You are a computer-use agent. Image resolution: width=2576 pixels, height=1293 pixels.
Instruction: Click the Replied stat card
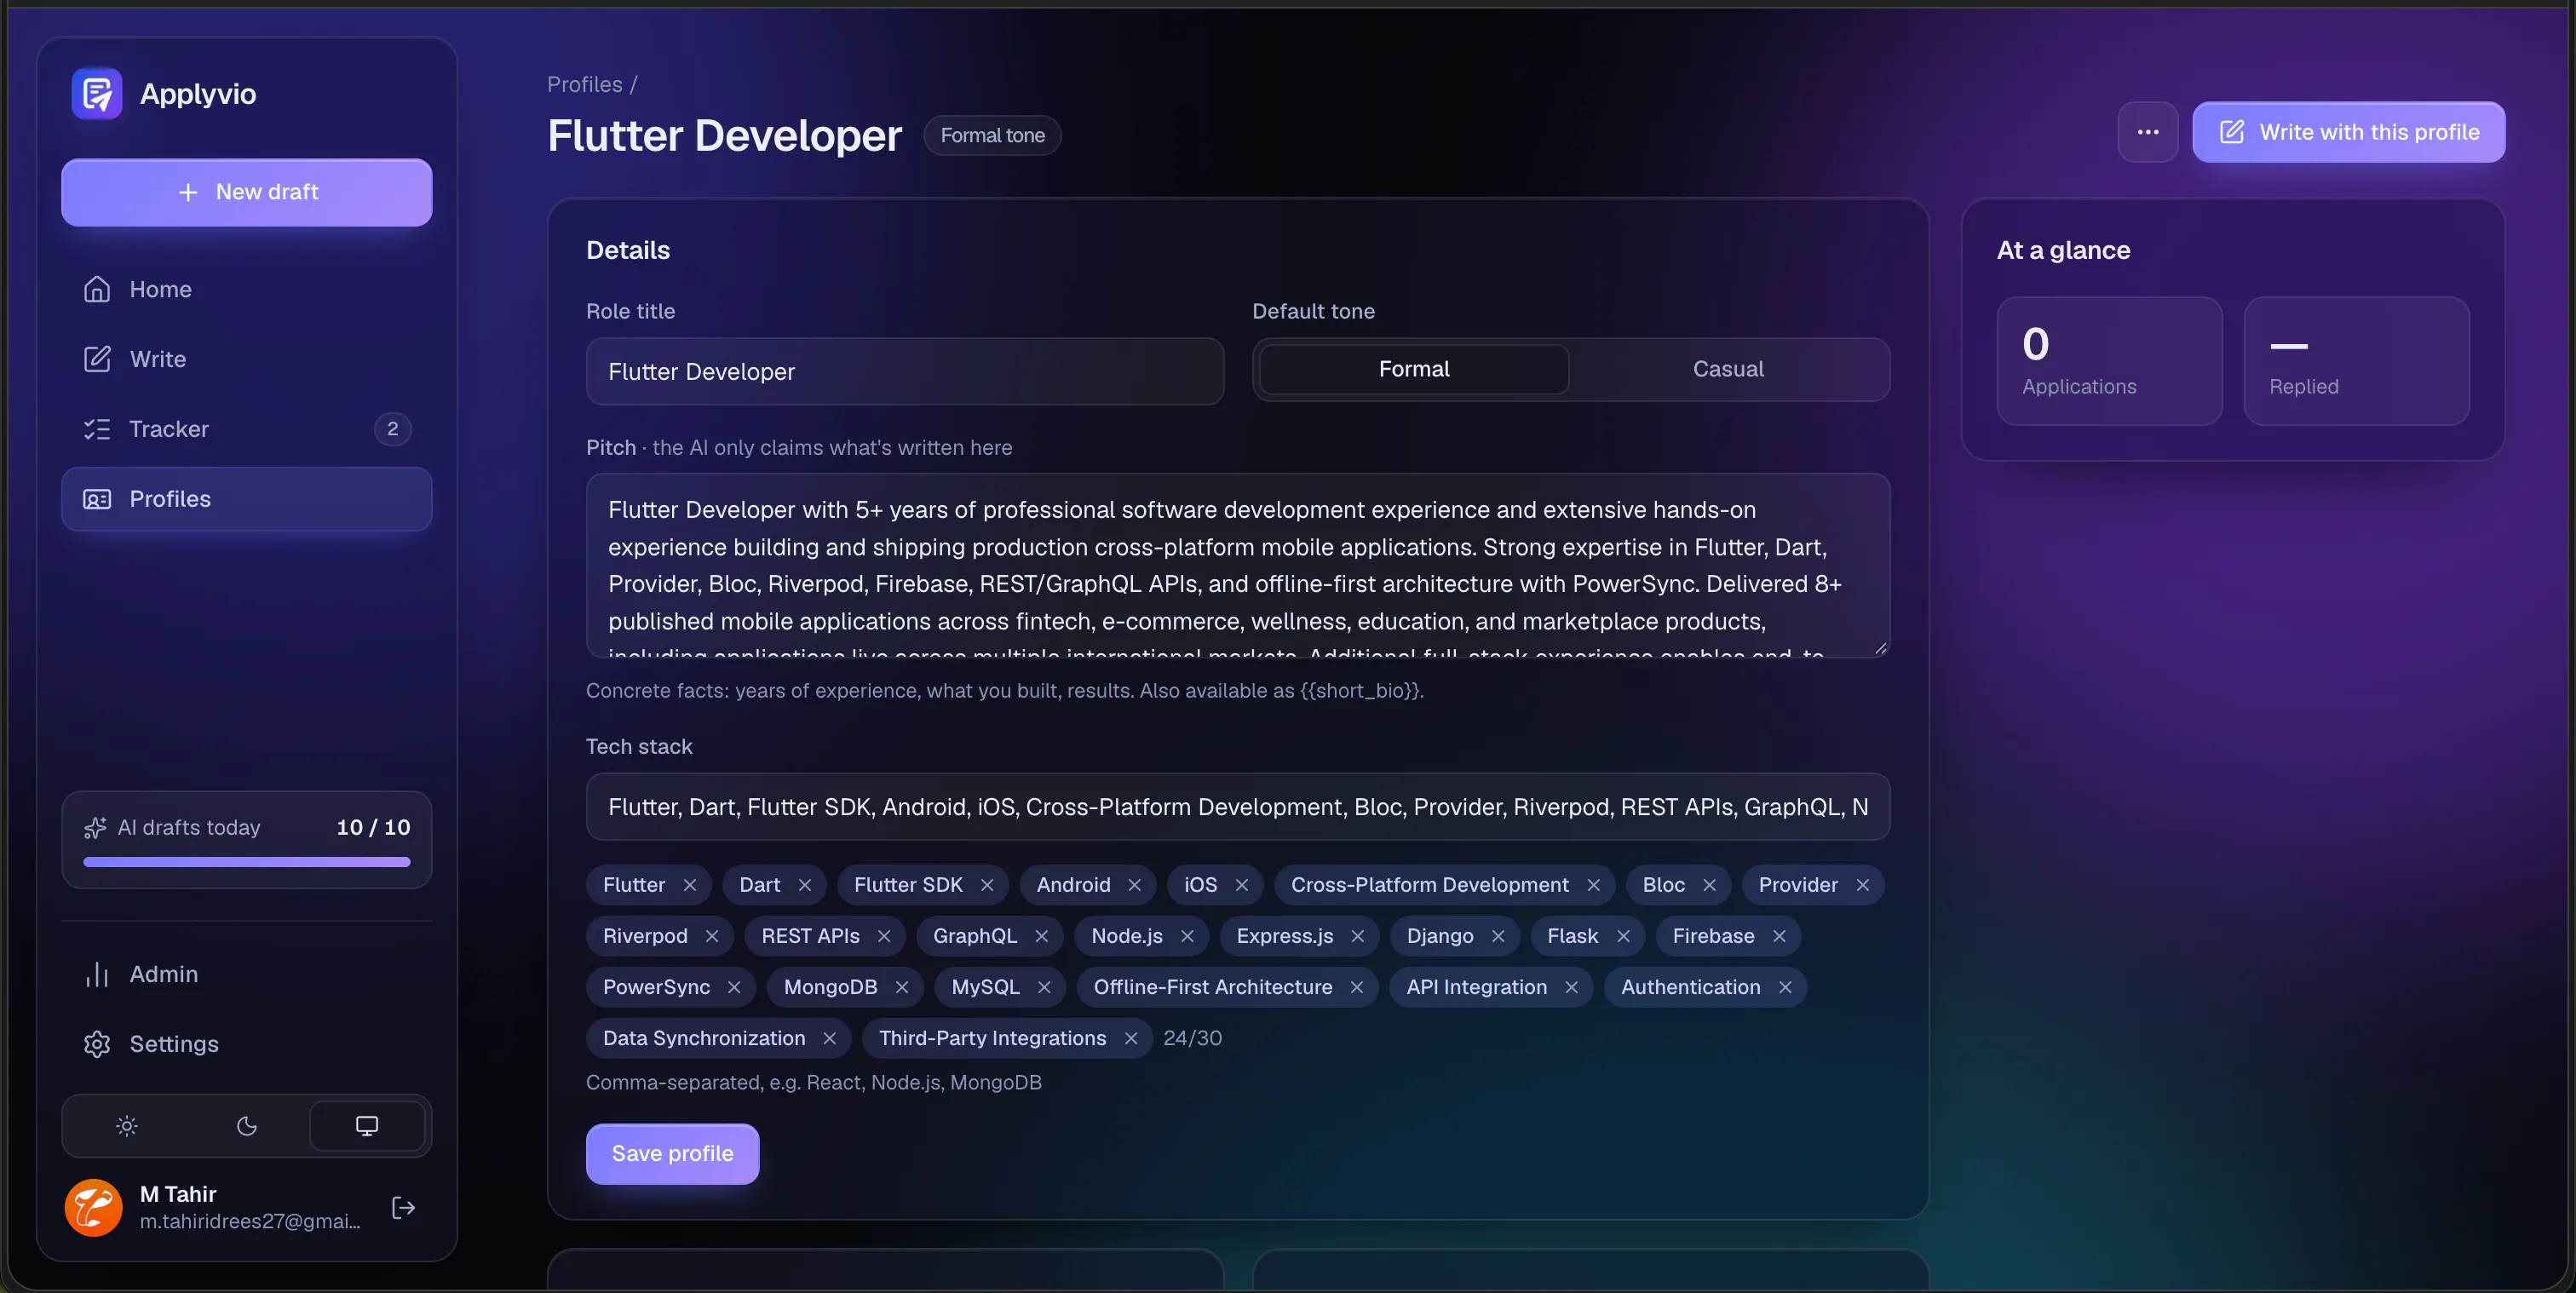click(x=2356, y=361)
